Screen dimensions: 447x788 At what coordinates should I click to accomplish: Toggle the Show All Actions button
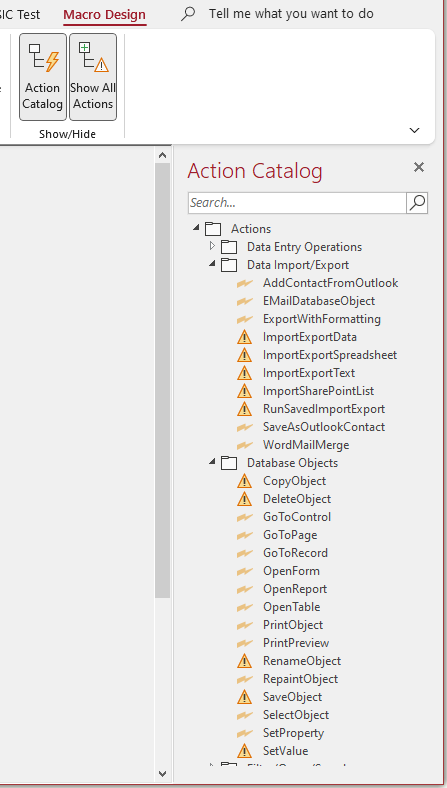(x=93, y=77)
